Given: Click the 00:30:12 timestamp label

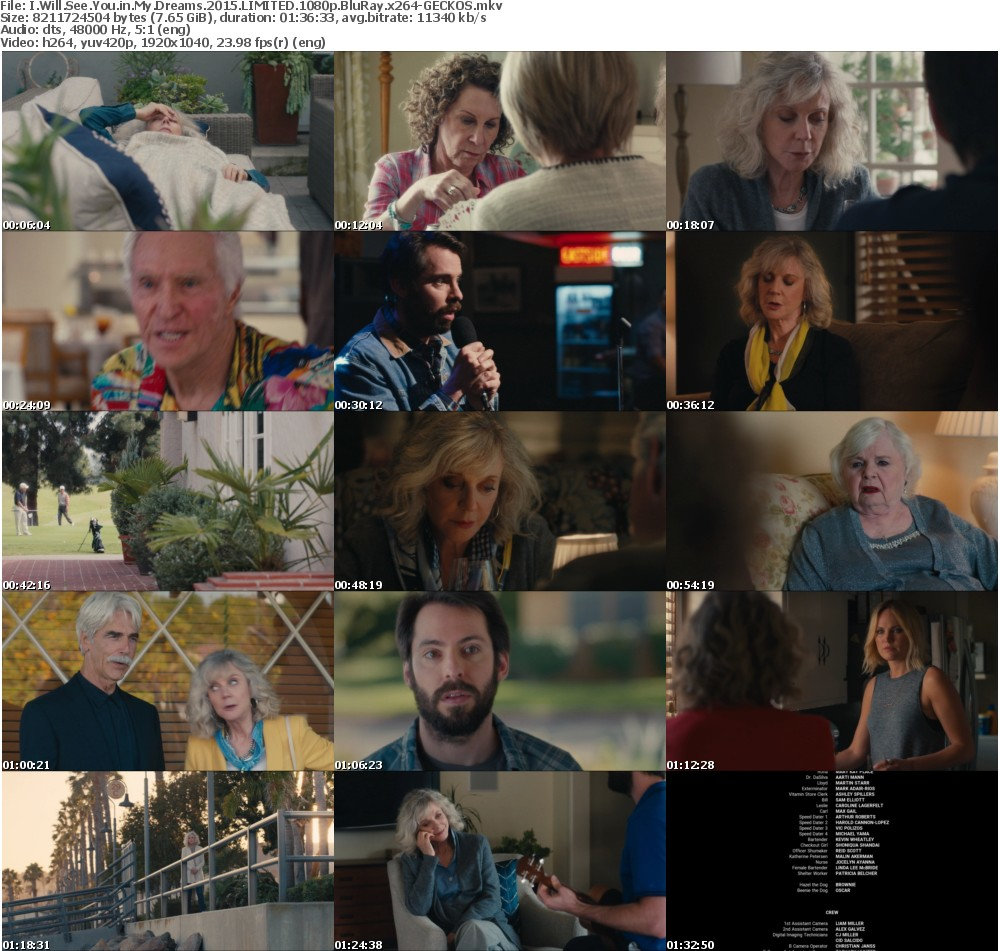Looking at the screenshot, I should 358,404.
